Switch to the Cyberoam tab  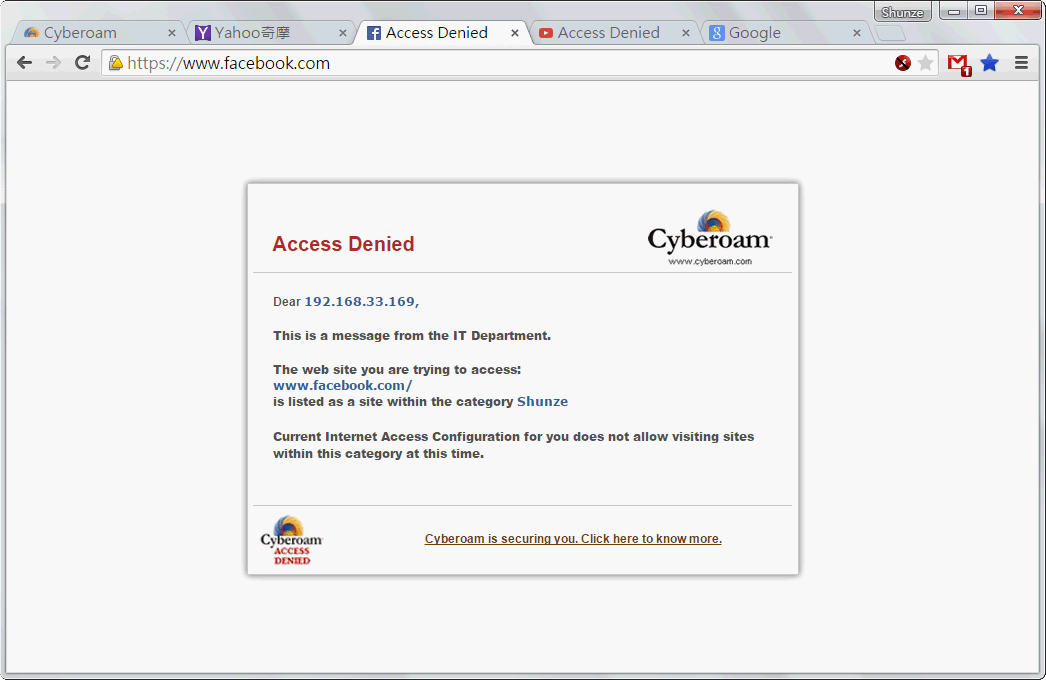[x=97, y=33]
